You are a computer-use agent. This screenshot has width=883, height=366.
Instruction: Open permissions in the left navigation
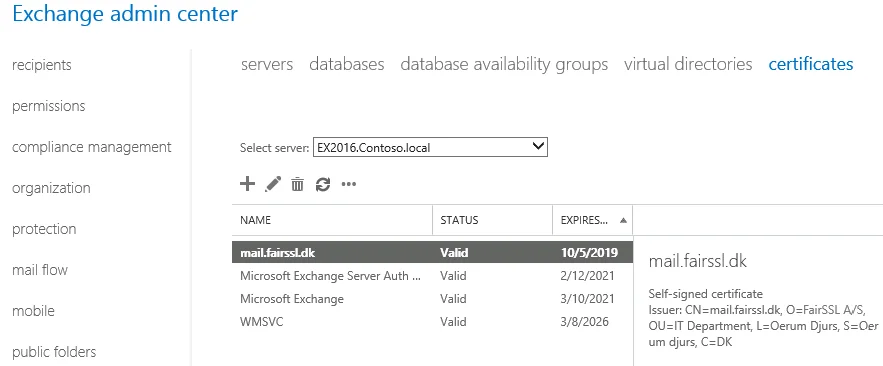click(x=48, y=106)
